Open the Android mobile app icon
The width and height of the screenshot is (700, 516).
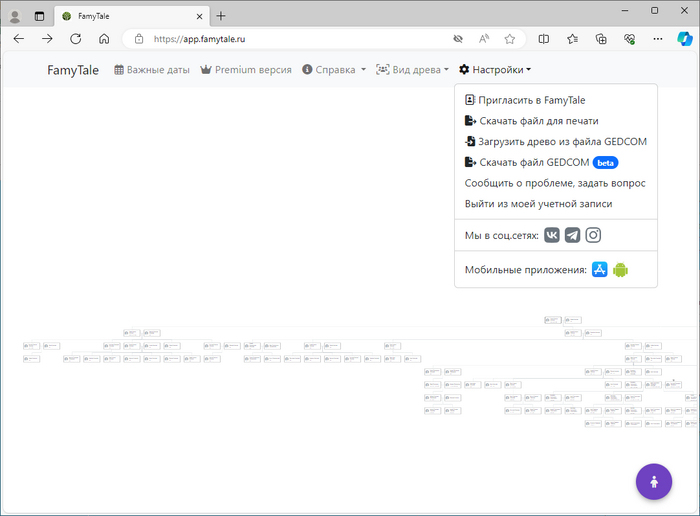pos(621,270)
